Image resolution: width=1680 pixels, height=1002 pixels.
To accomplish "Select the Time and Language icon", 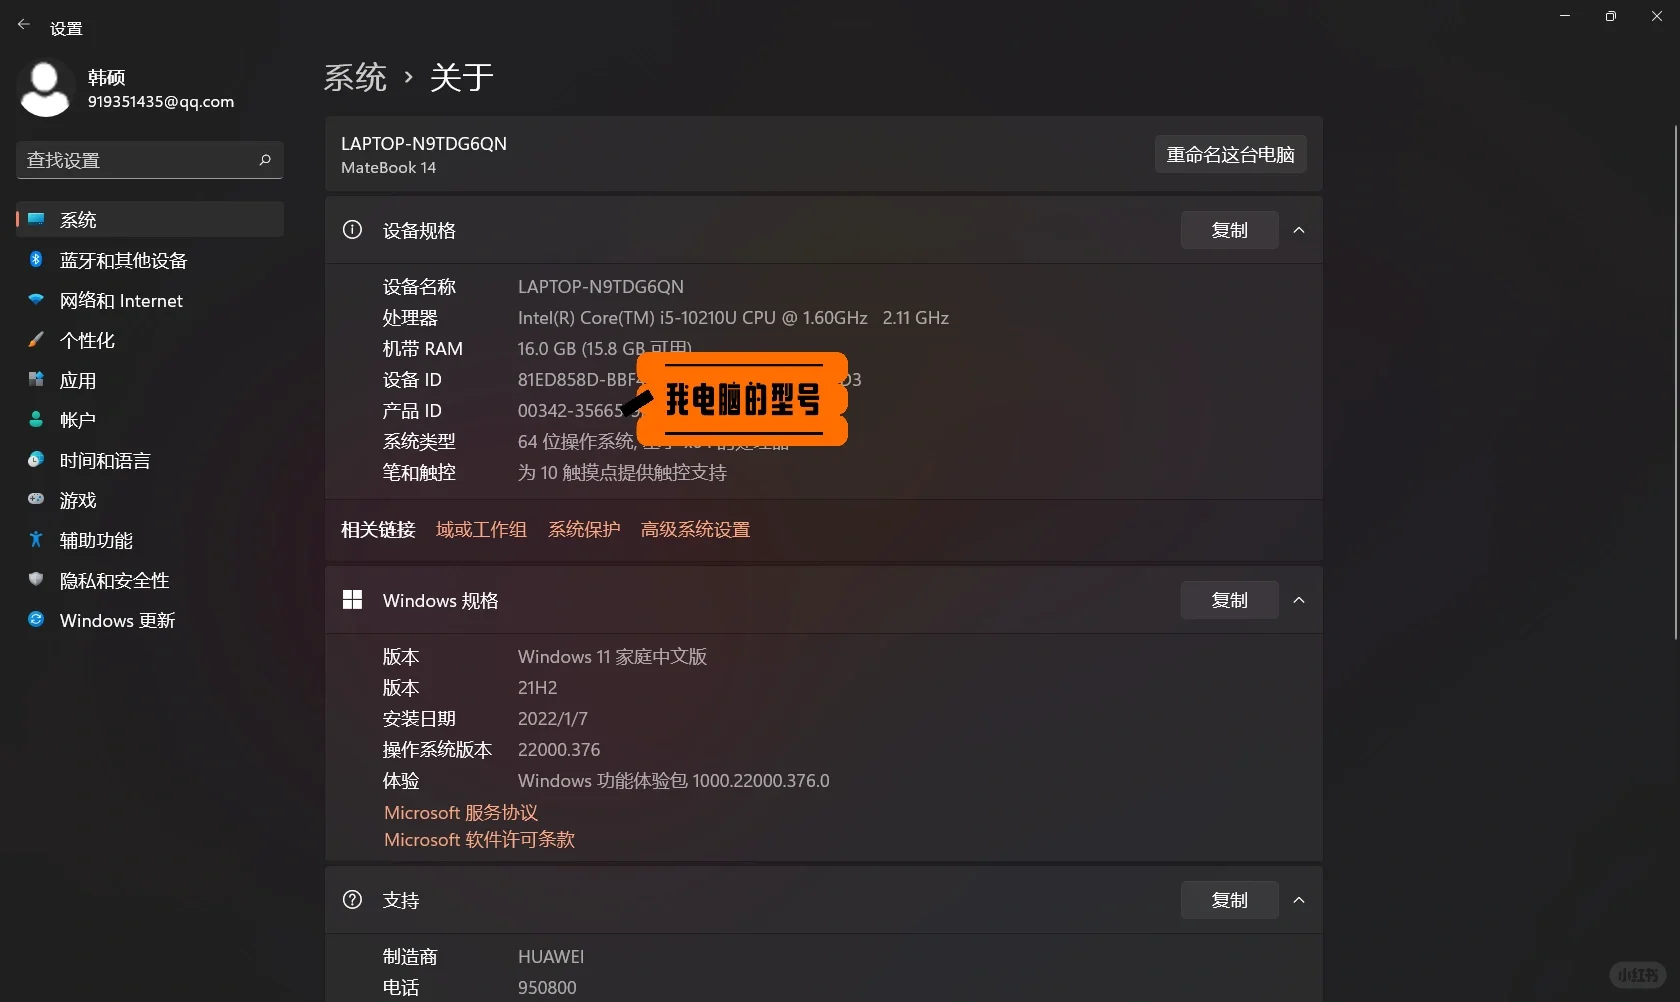I will click(x=36, y=460).
